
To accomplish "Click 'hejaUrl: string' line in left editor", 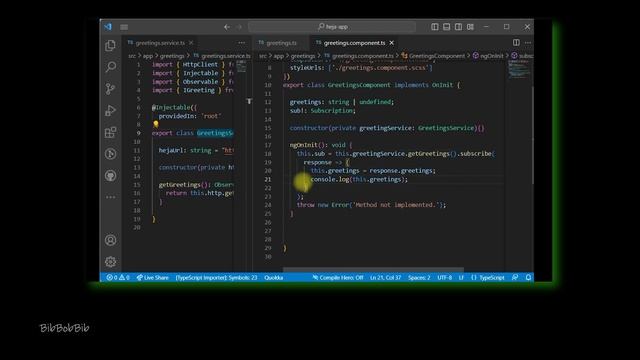I will 196,150.
